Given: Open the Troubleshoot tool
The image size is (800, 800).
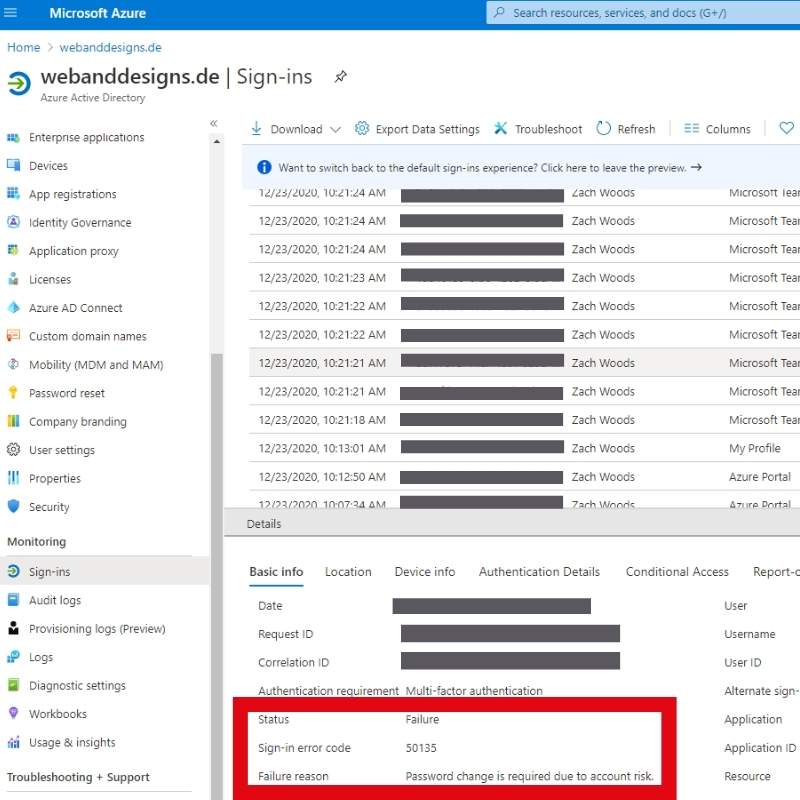Looking at the screenshot, I should (538, 129).
